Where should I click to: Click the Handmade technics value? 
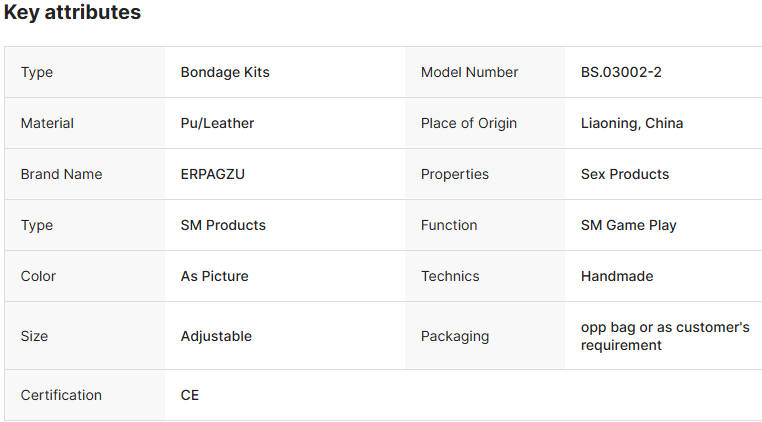(617, 276)
